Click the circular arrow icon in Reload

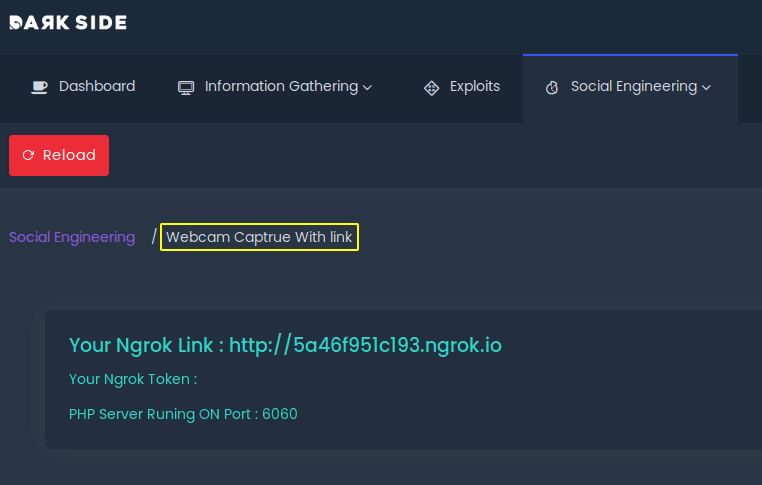28,155
